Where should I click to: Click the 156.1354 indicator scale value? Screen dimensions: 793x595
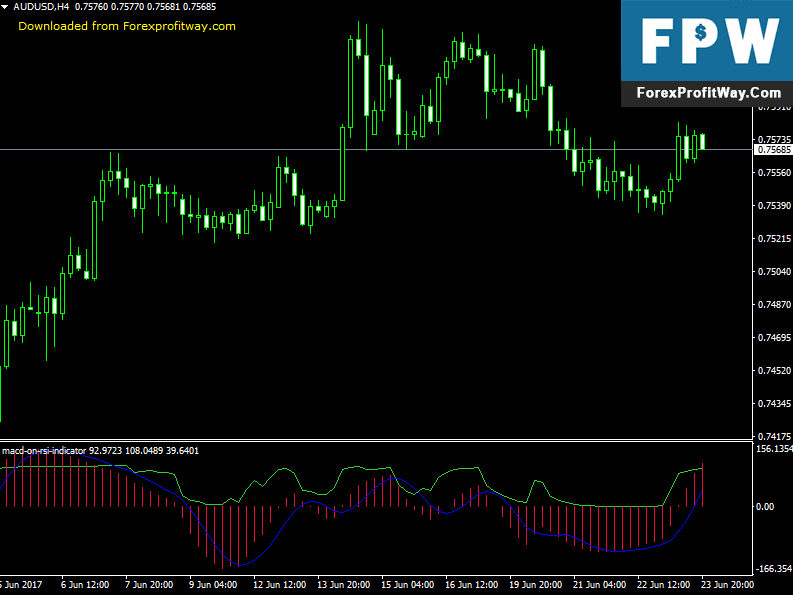(774, 449)
